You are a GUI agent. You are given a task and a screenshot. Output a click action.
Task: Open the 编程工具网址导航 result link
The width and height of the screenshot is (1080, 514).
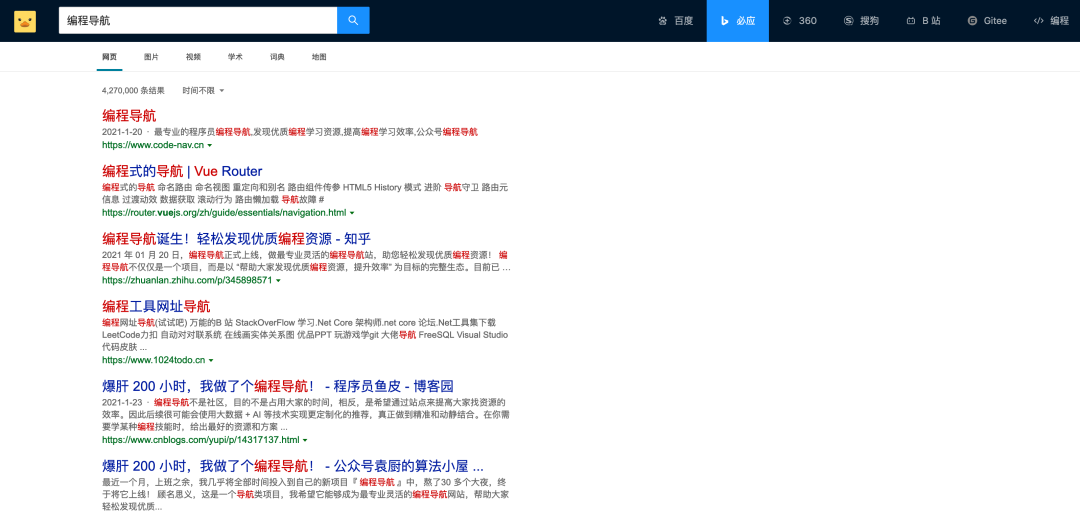pyautogui.click(x=156, y=306)
